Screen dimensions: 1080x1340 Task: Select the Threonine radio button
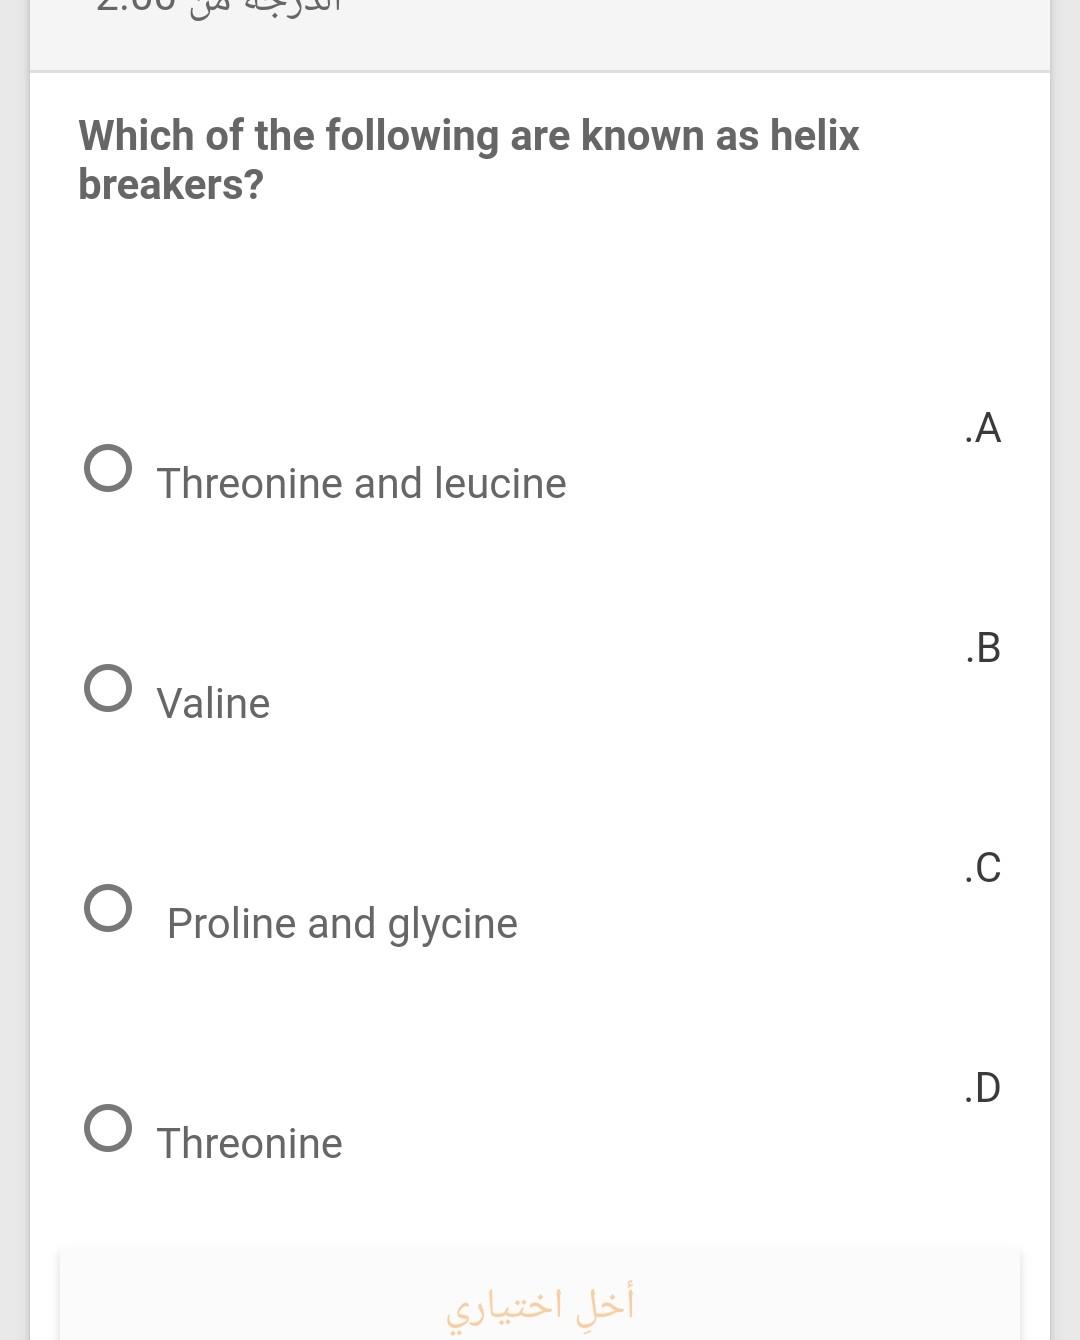[107, 1128]
